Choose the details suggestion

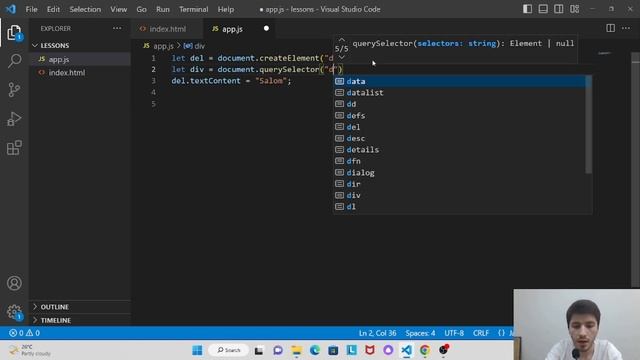(x=460, y=150)
